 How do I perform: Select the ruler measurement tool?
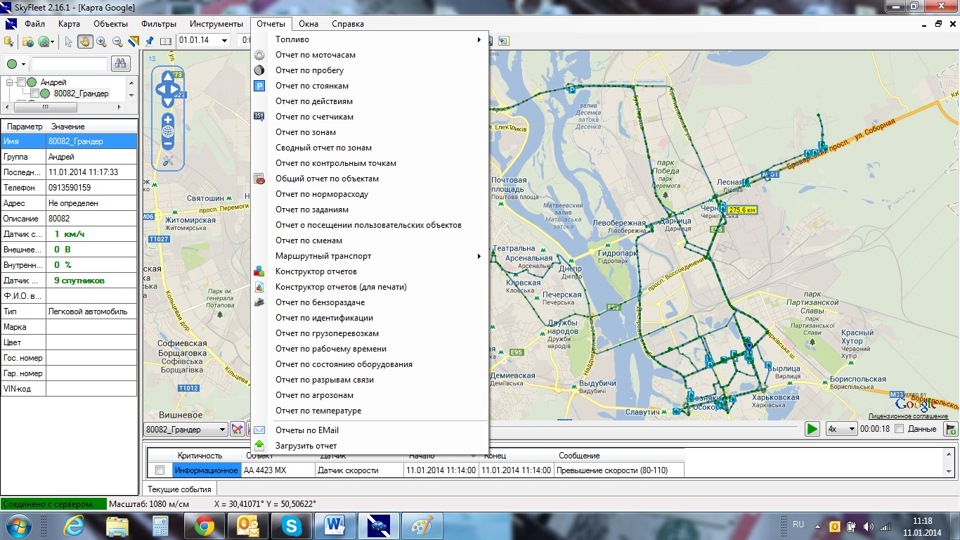[133, 41]
